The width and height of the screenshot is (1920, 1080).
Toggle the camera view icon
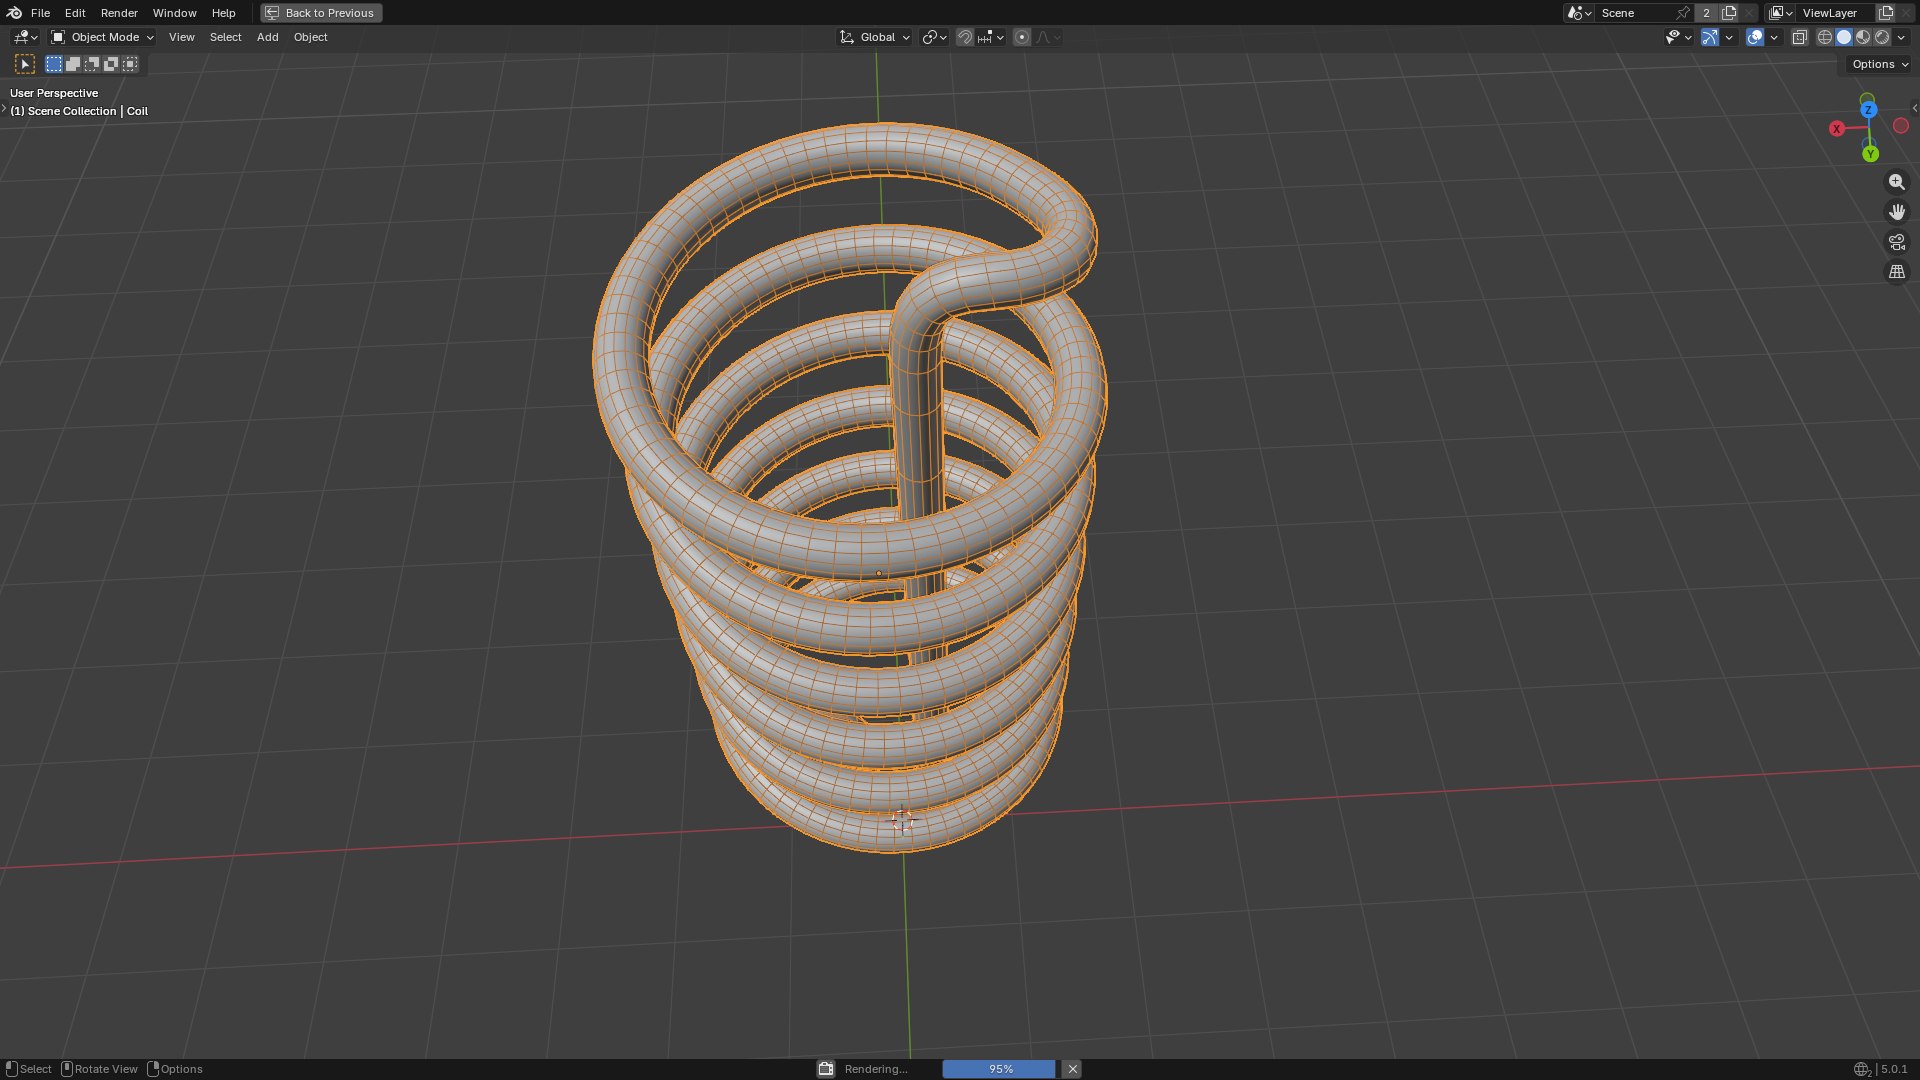pyautogui.click(x=1896, y=242)
